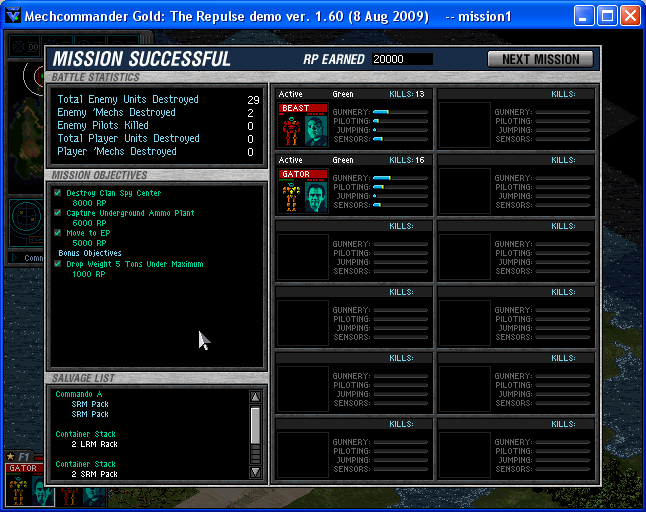646x512 pixels.
Task: Toggle Destroy Clan Spy Center checkbox
Action: pos(58,192)
